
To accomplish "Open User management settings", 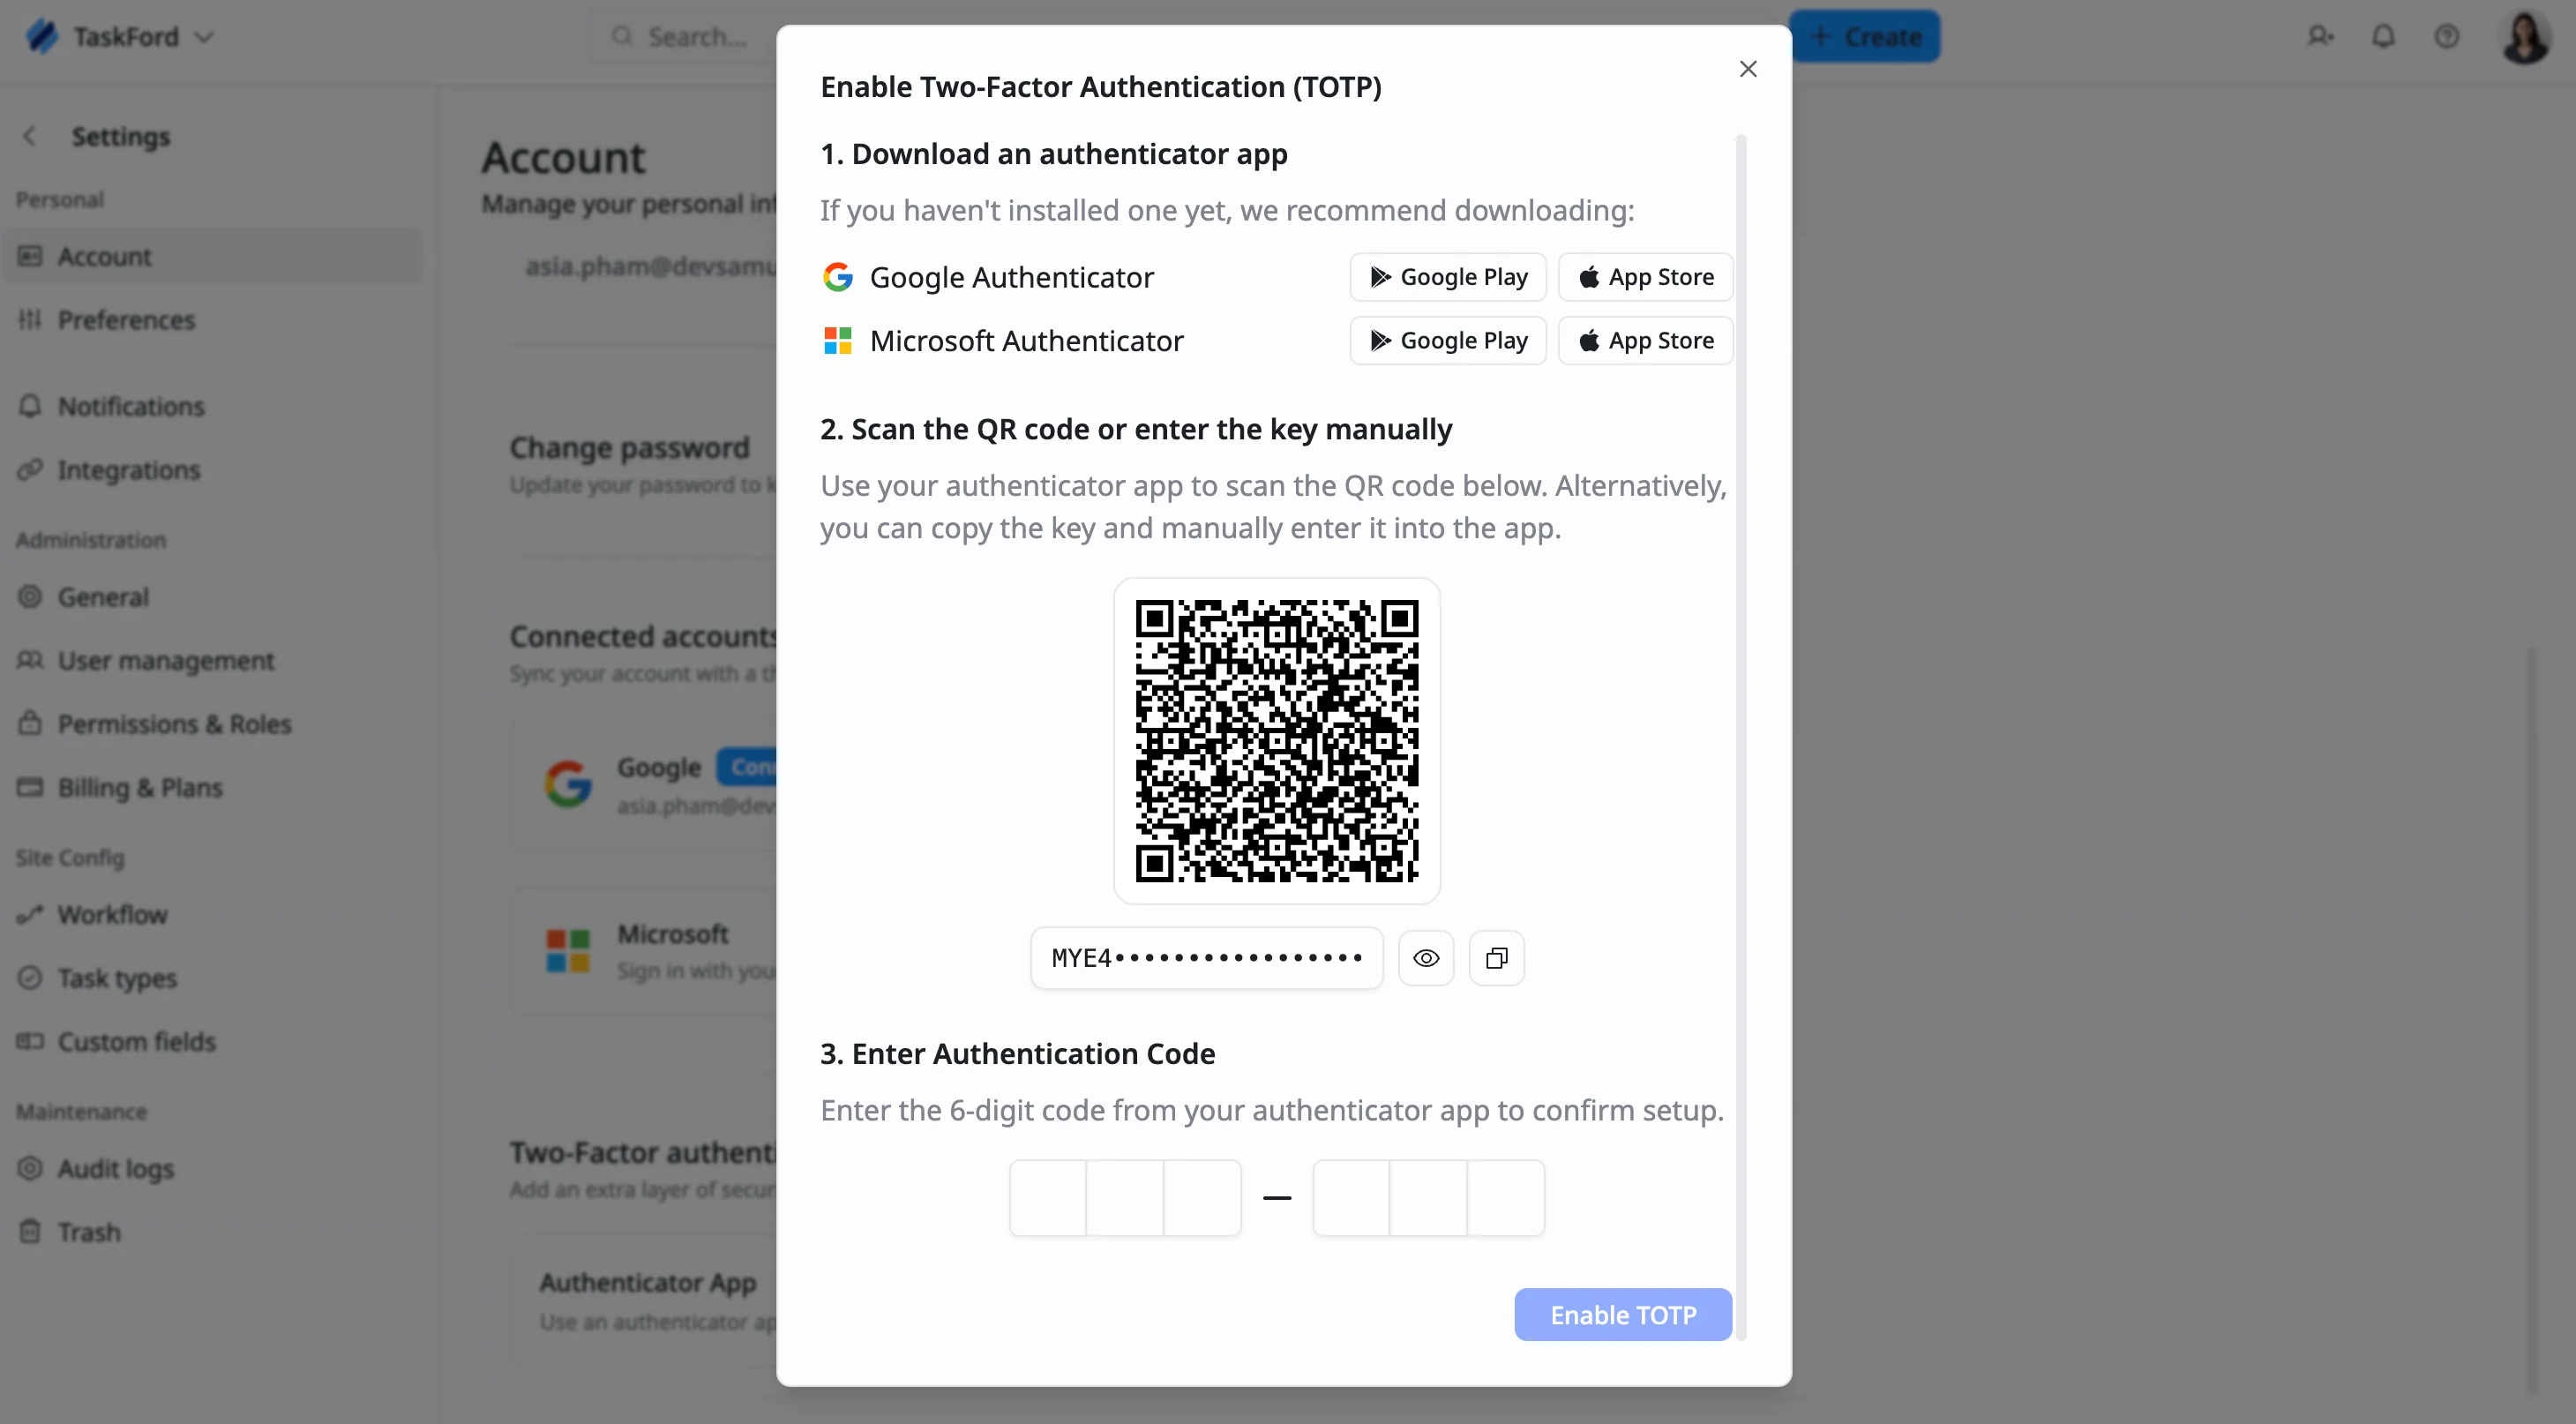I will pos(212,660).
